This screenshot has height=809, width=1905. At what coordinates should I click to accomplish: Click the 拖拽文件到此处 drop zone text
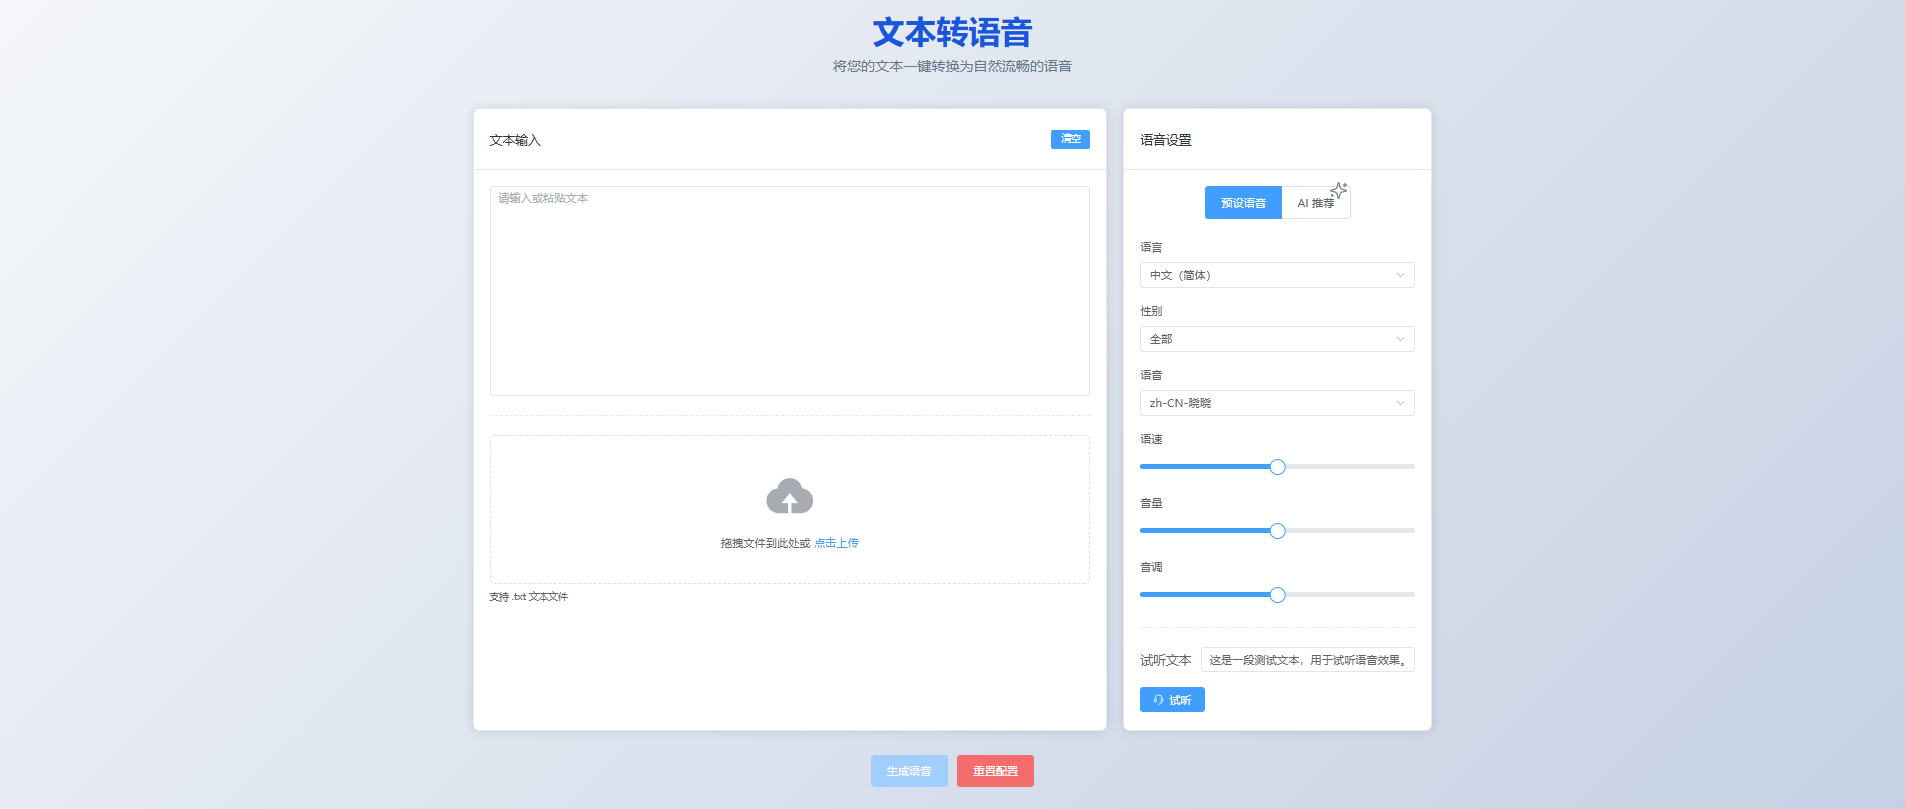pyautogui.click(x=765, y=543)
